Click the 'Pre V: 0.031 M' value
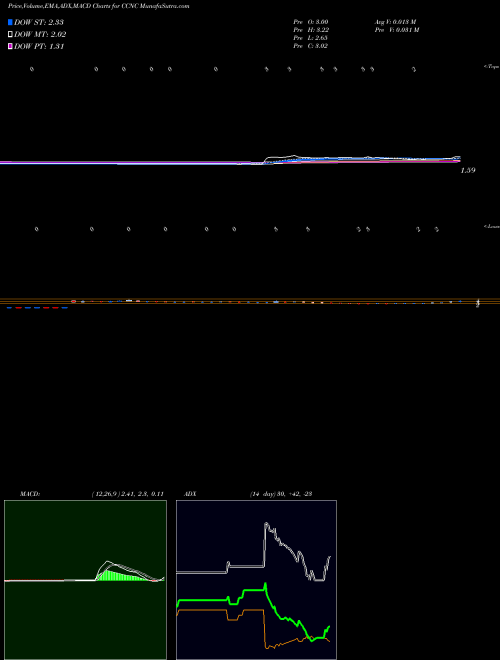Image resolution: width=500 pixels, height=660 pixels. tap(397, 30)
